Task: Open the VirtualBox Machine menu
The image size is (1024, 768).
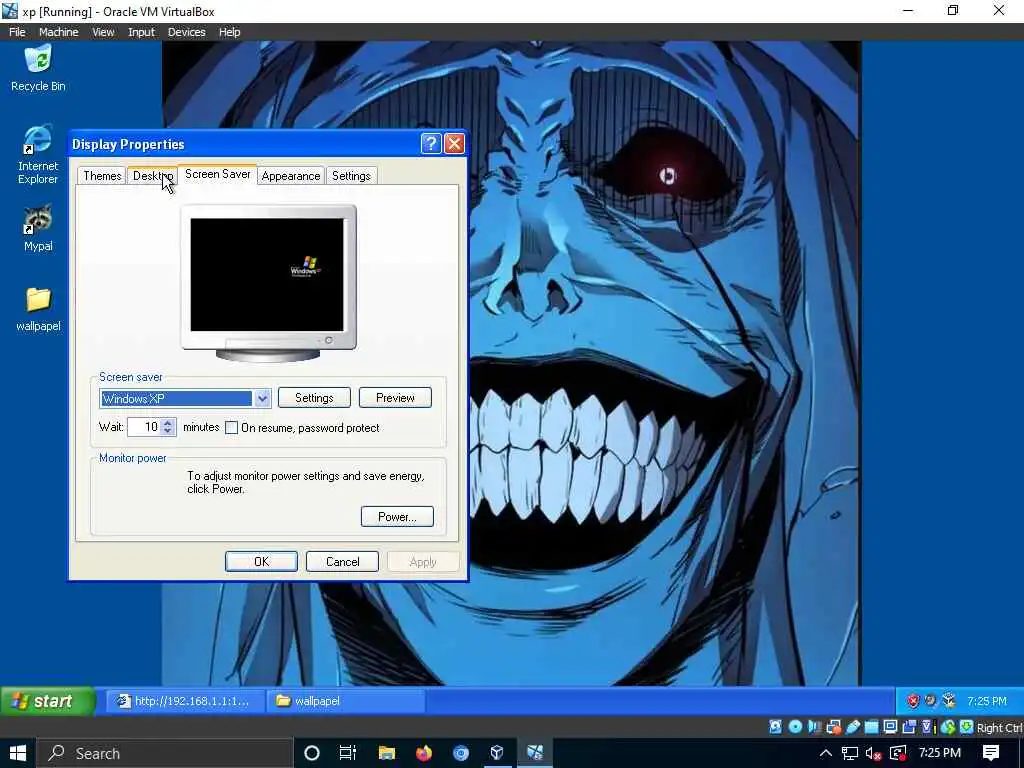Action: pyautogui.click(x=59, y=32)
